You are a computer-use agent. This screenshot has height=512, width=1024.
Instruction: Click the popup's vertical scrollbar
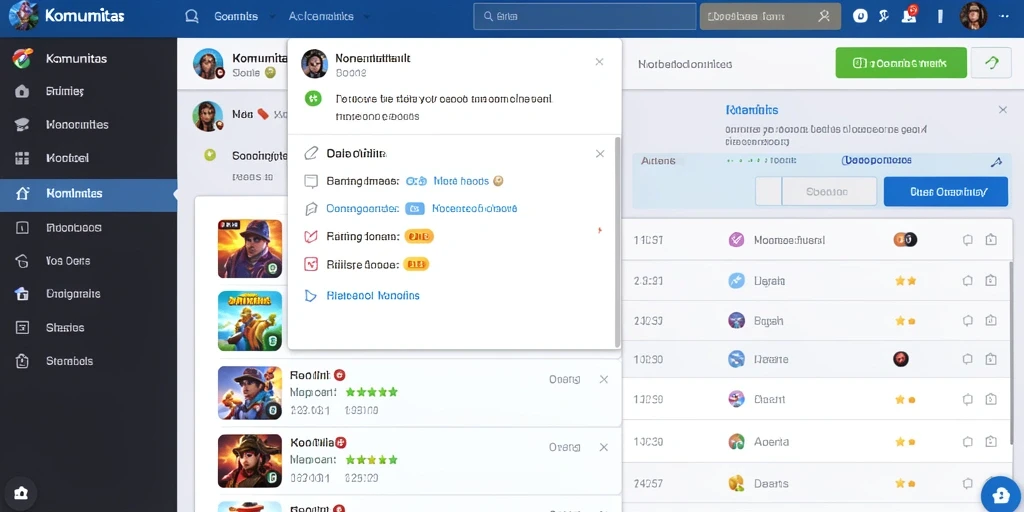coord(617,242)
